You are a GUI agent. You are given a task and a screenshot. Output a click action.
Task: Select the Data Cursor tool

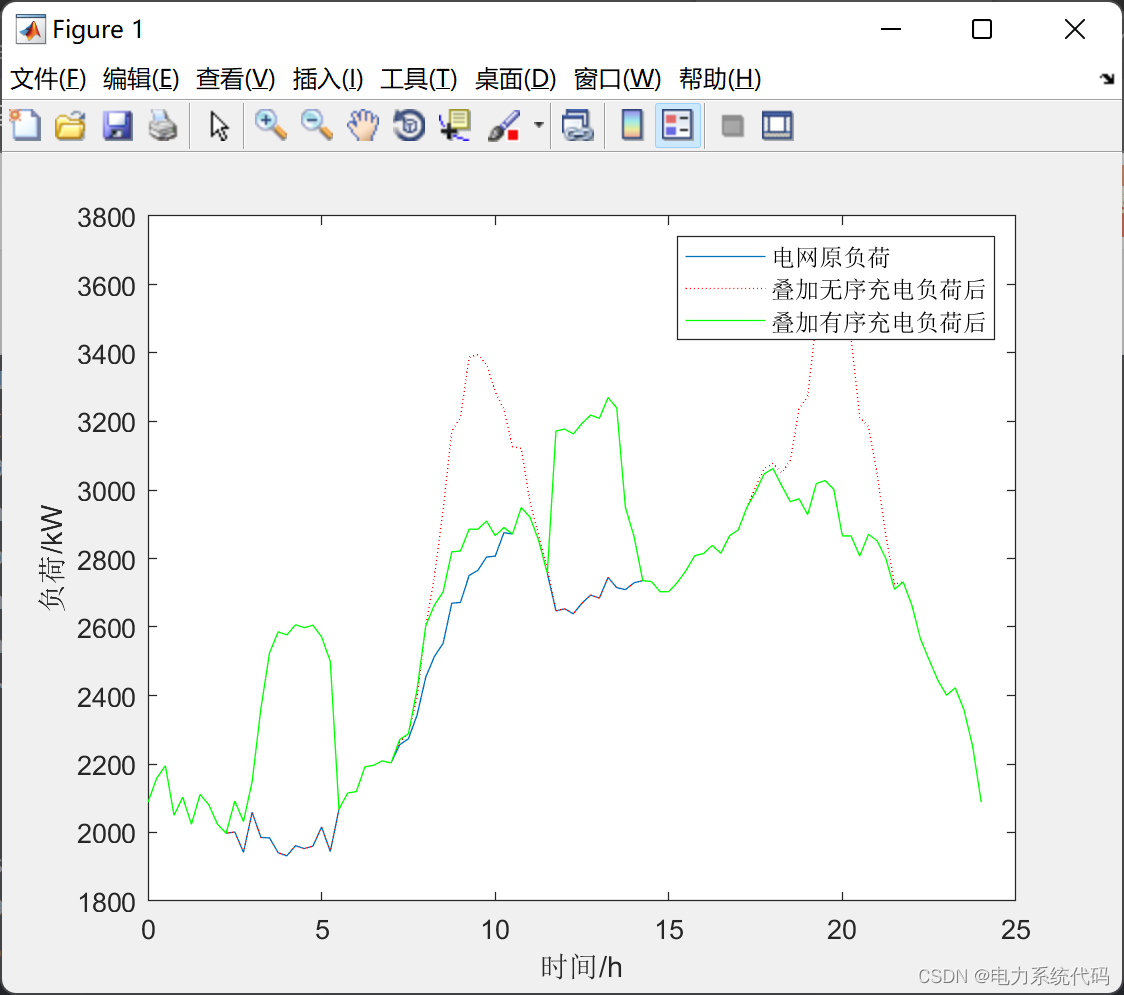454,125
